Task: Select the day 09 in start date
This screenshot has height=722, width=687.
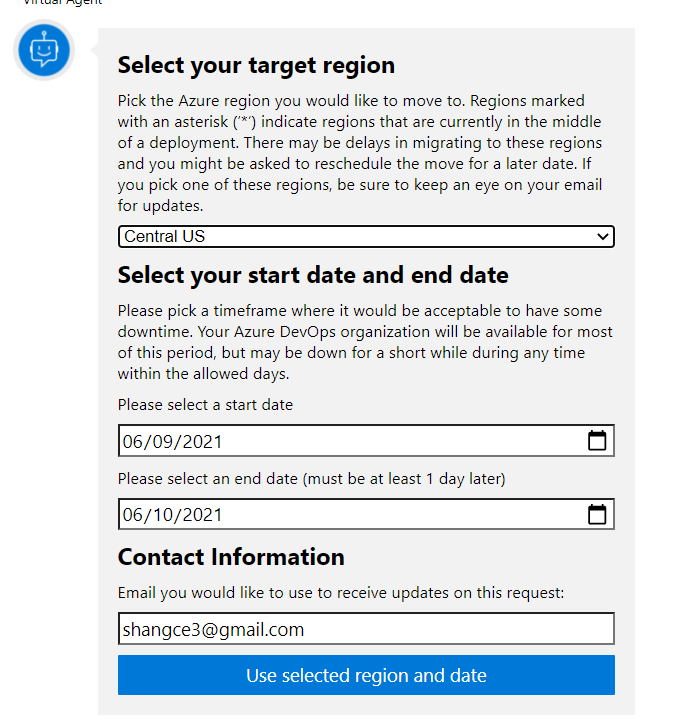Action: 163,442
